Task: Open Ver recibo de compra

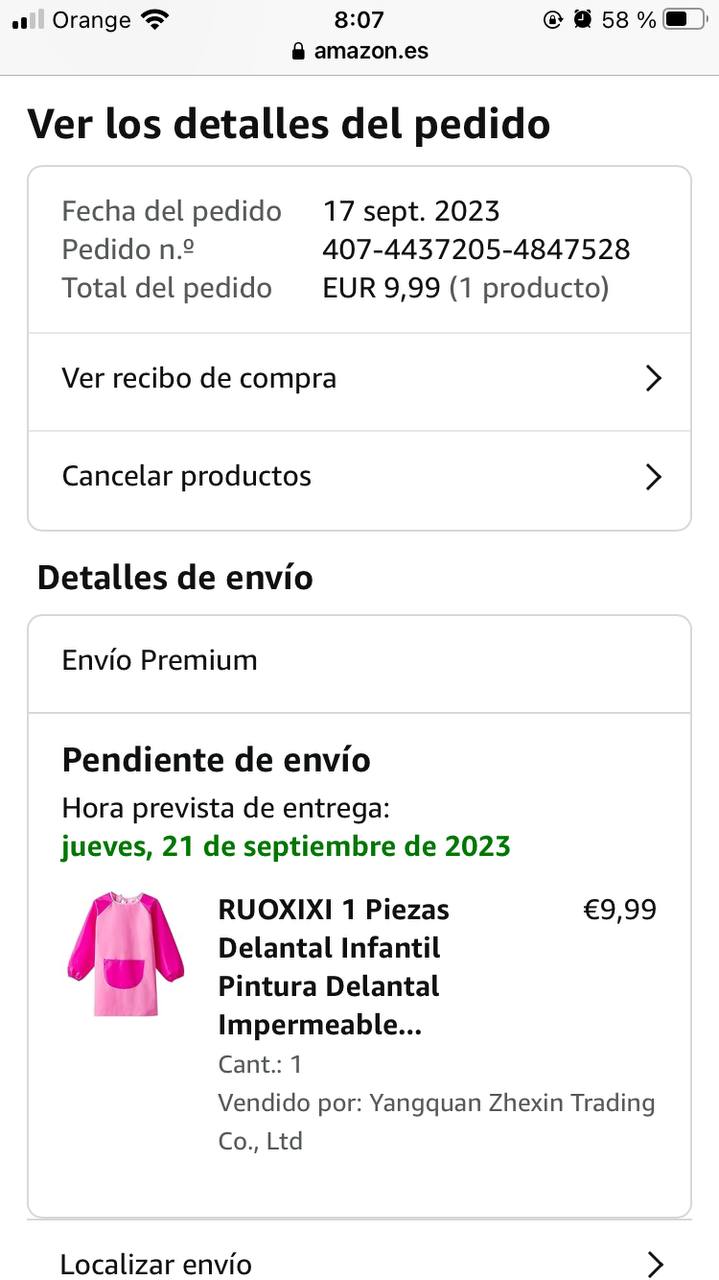Action: [199, 379]
